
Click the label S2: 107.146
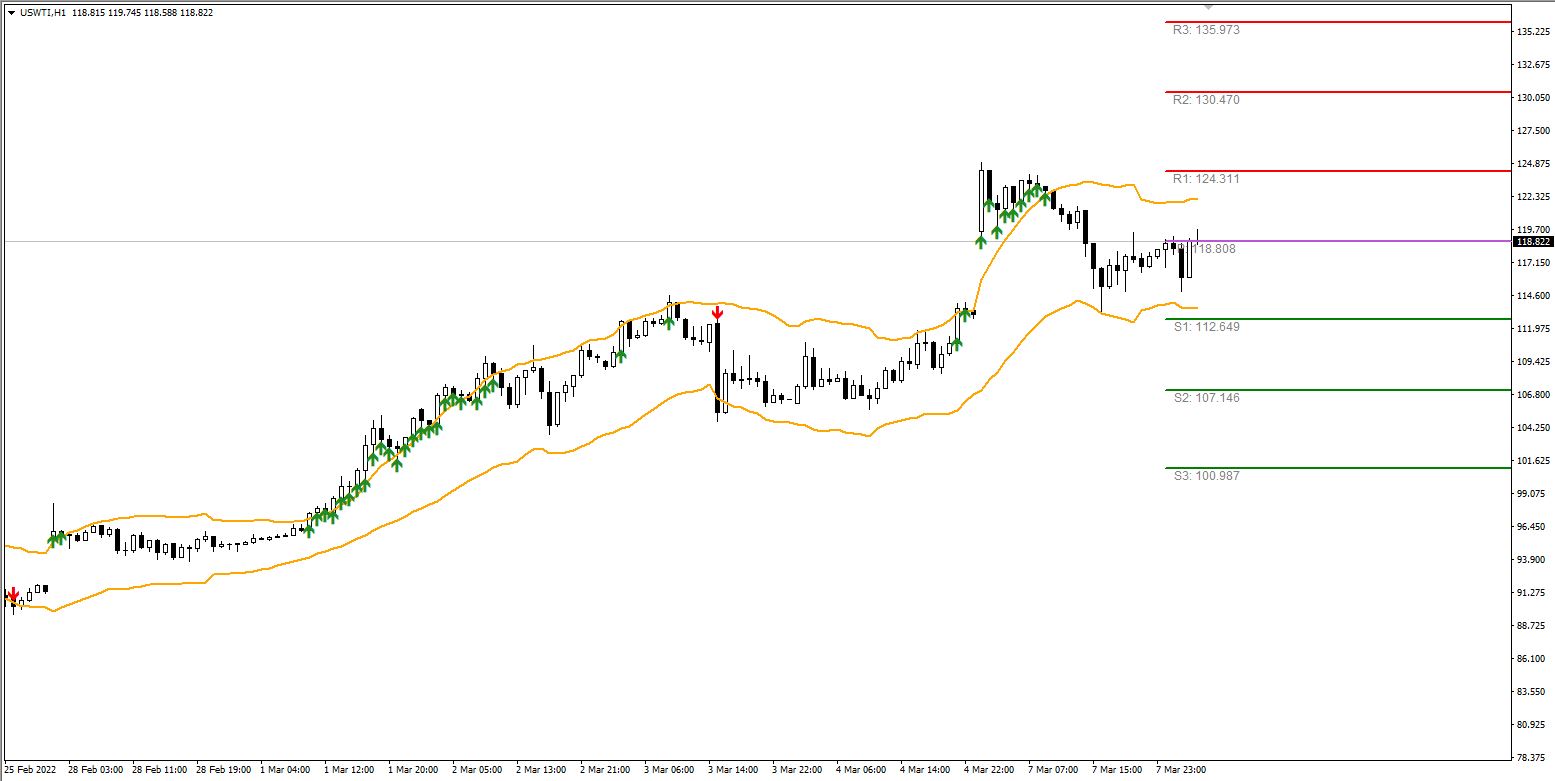[1206, 398]
